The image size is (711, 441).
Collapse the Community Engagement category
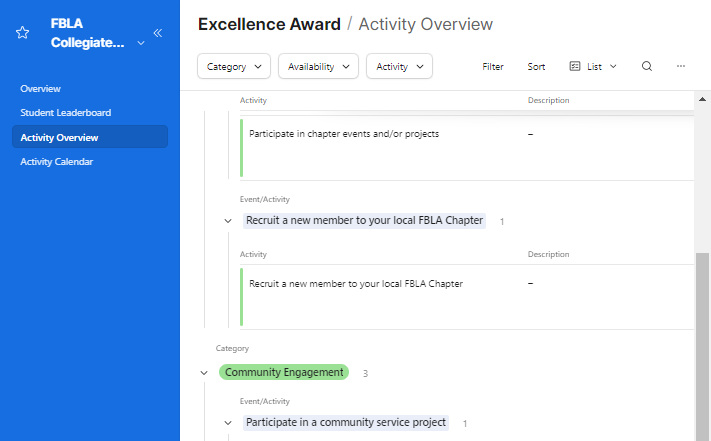coord(204,373)
